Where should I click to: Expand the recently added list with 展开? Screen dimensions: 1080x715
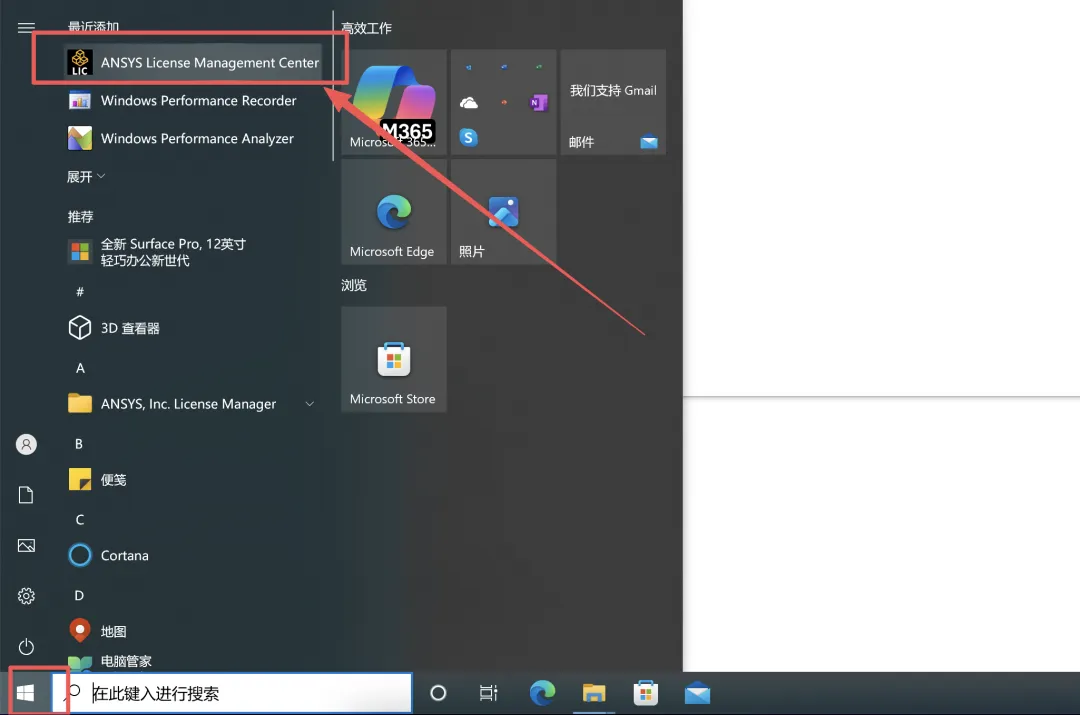86,177
